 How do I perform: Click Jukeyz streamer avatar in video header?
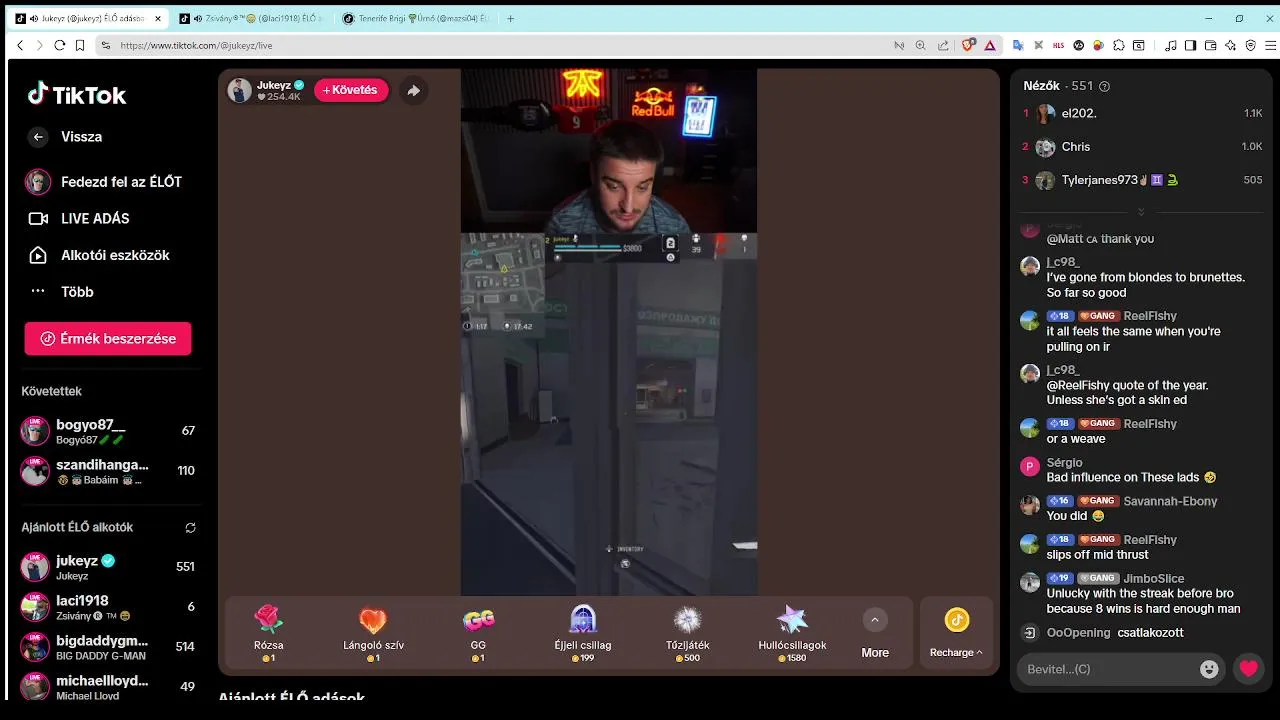[x=239, y=90]
